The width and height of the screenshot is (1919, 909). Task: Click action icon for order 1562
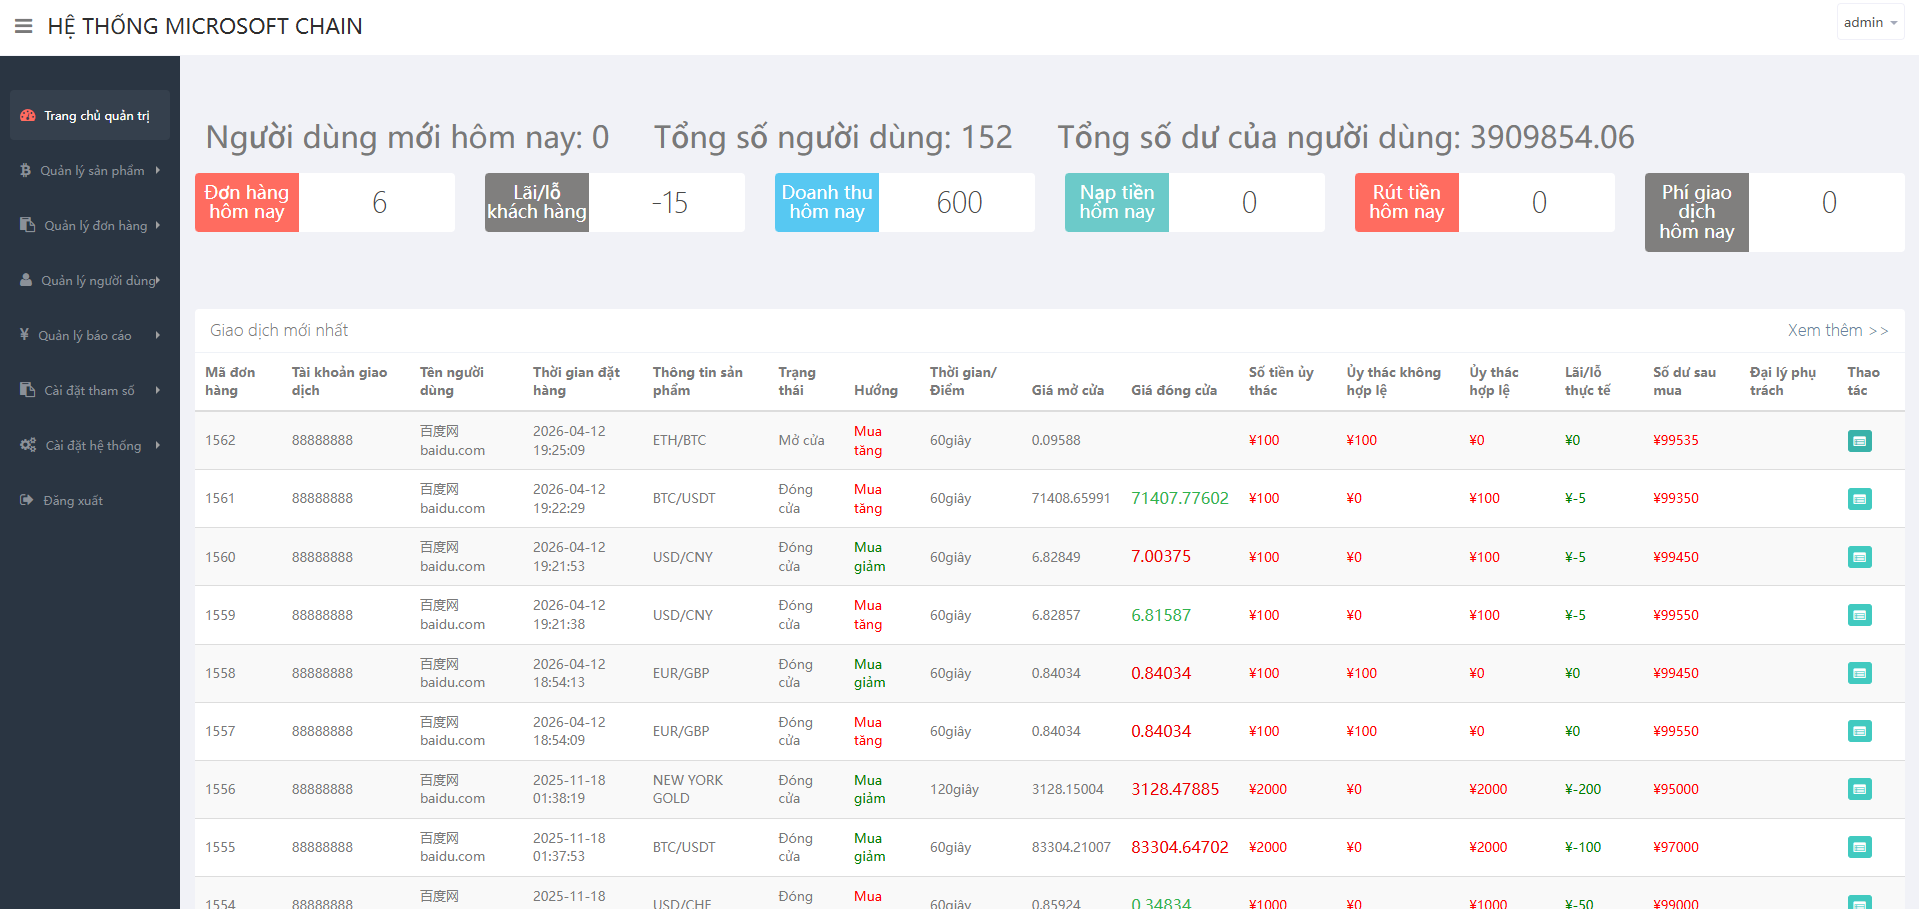click(1860, 441)
